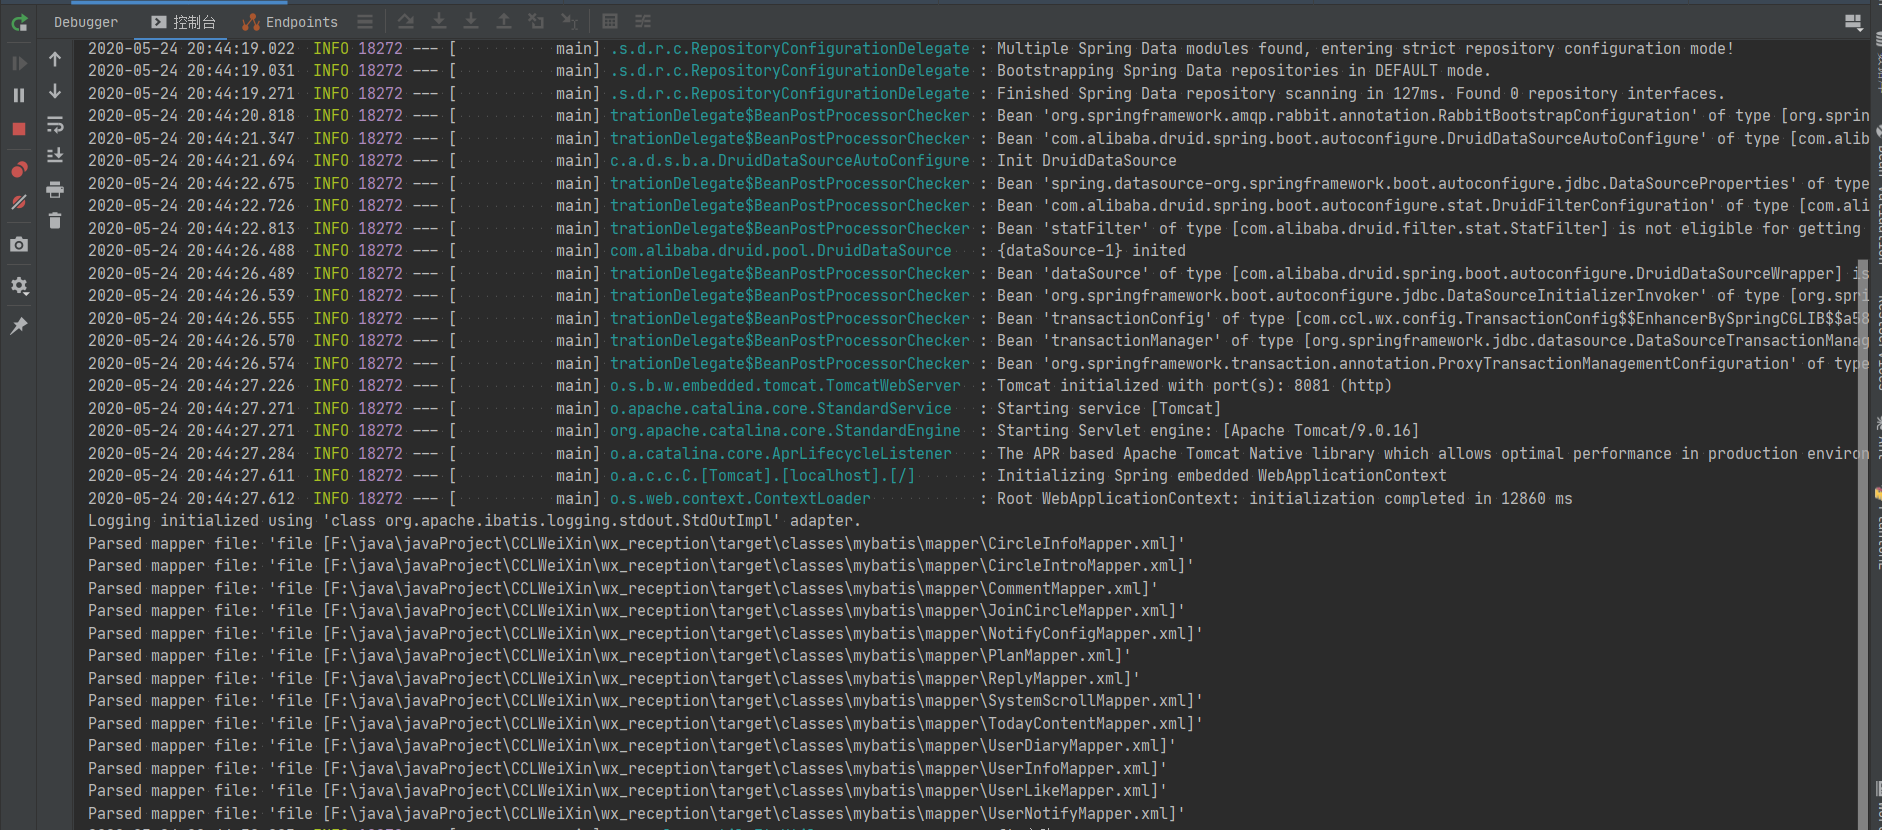Toggle scroll to end of console
Viewport: 1882px width, 830px height.
tap(55, 155)
